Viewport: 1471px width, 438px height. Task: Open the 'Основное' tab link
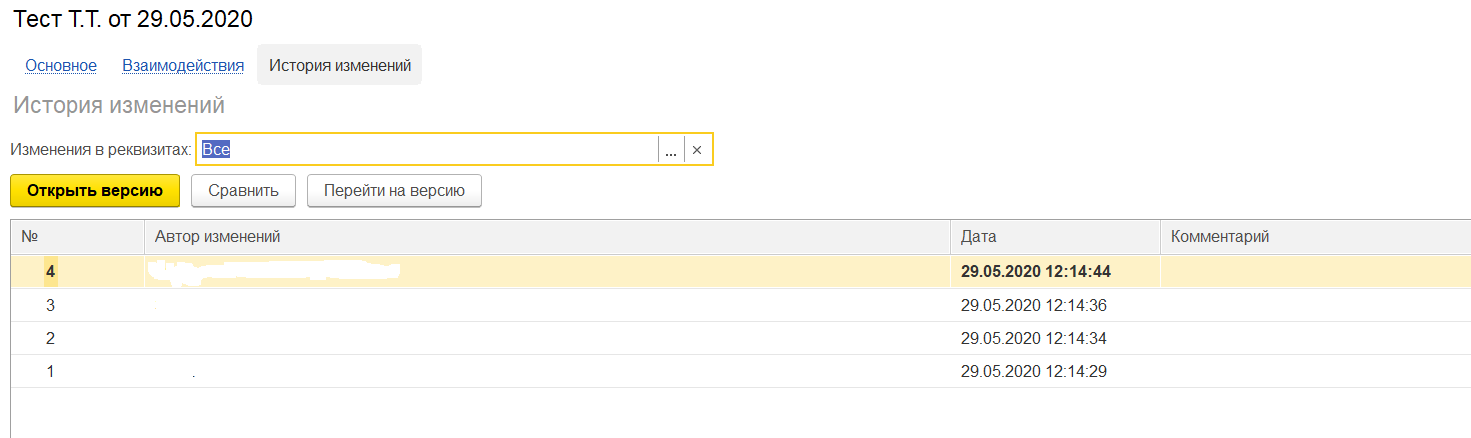click(x=61, y=66)
